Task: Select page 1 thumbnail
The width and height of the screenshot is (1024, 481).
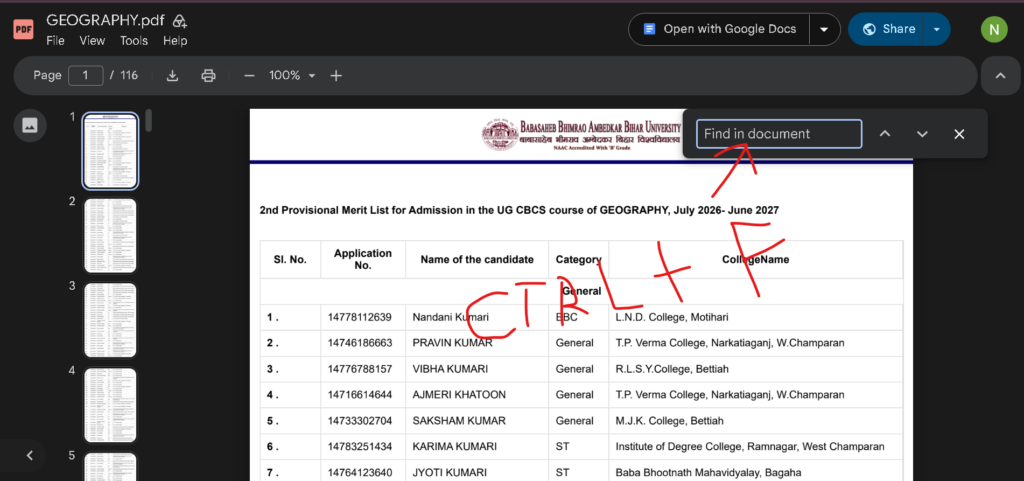Action: point(110,151)
